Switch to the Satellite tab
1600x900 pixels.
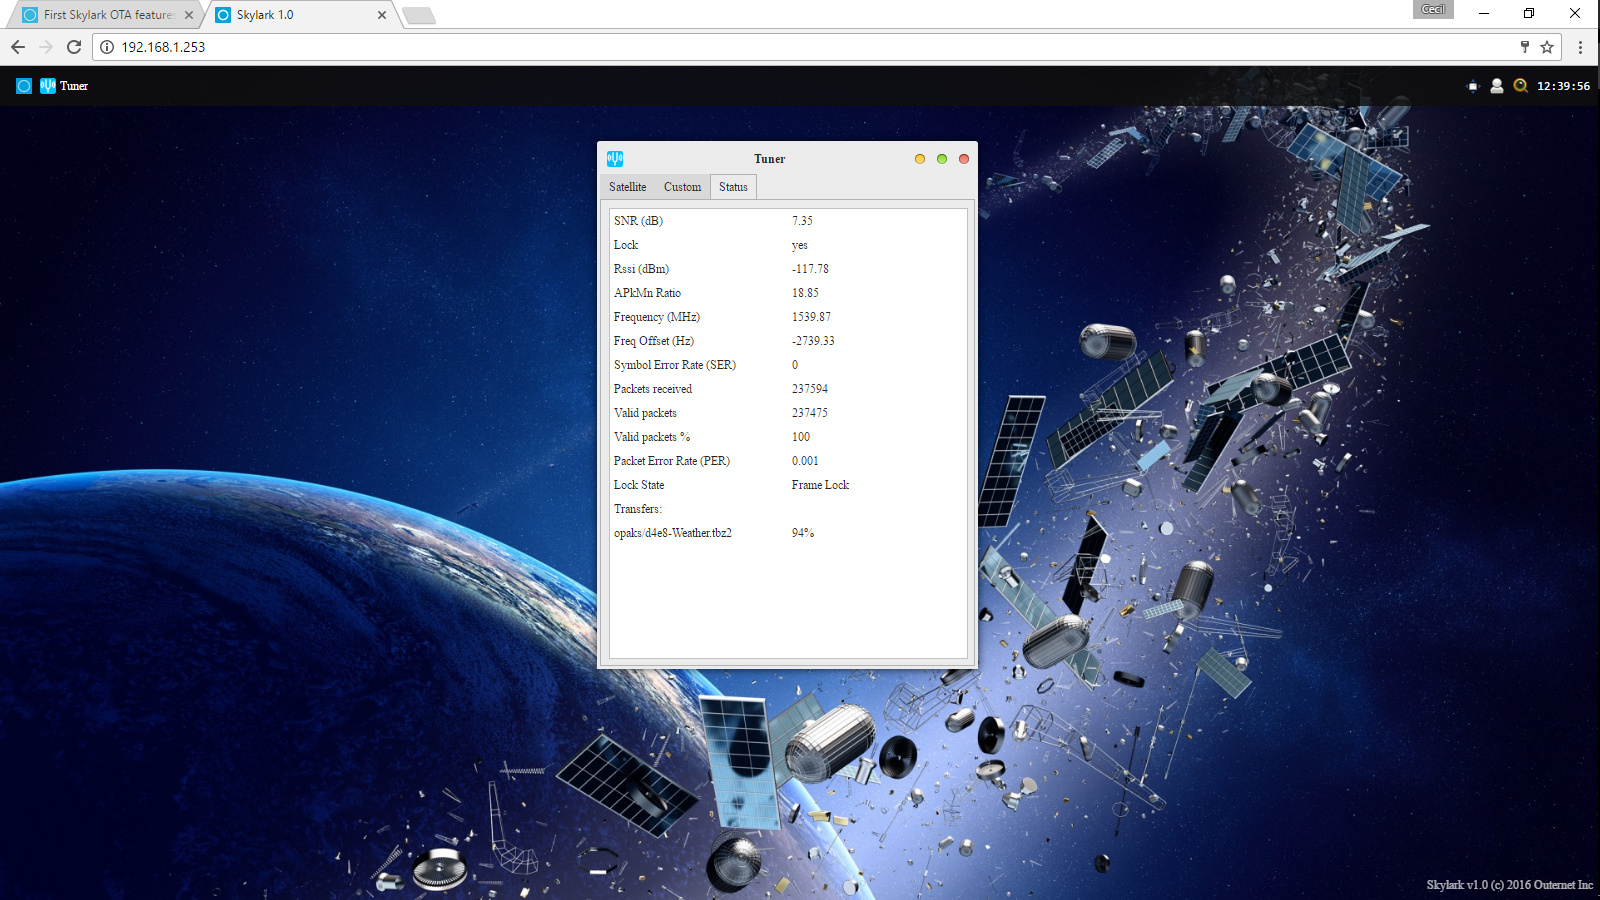628,187
